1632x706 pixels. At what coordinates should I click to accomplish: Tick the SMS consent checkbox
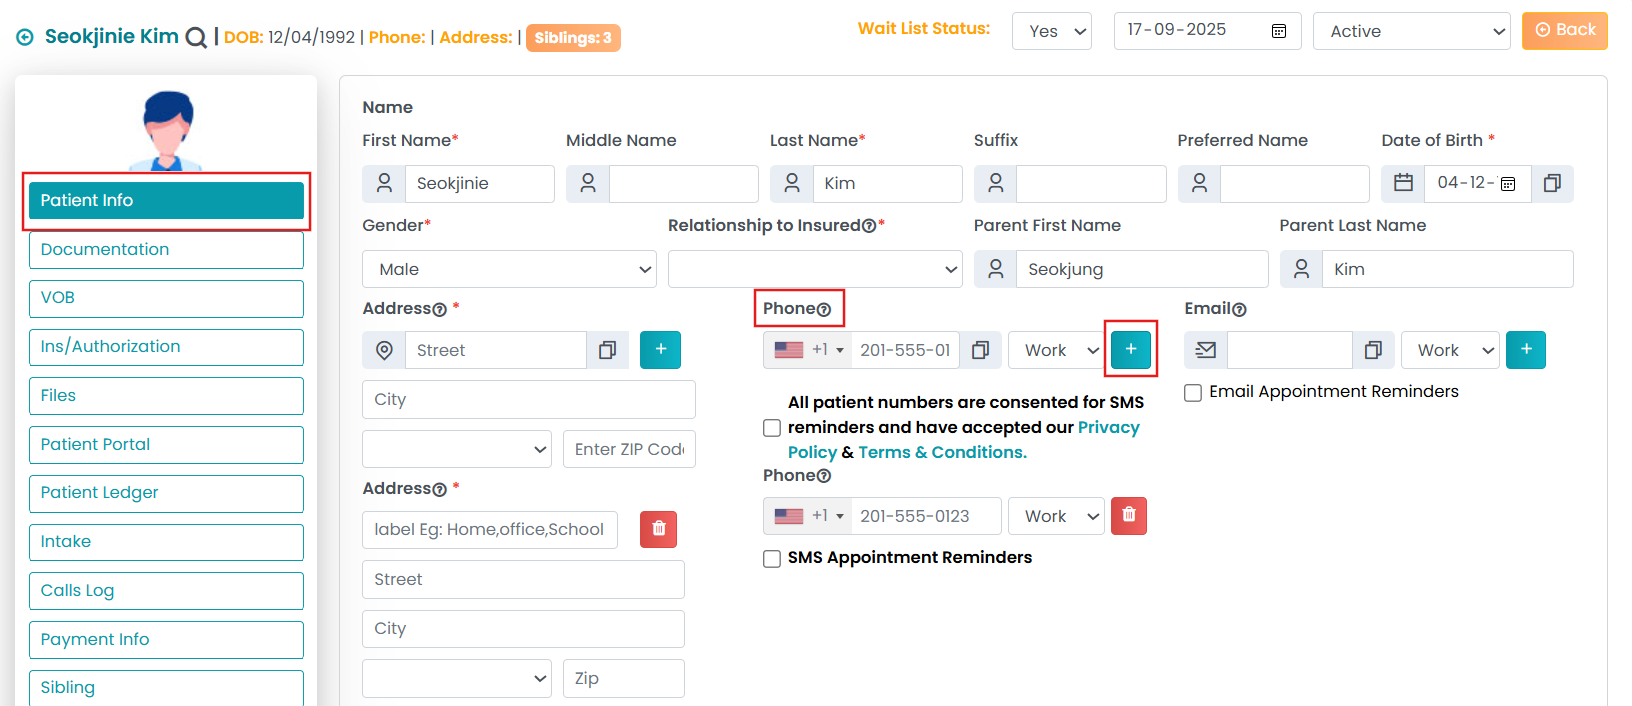[x=772, y=428]
